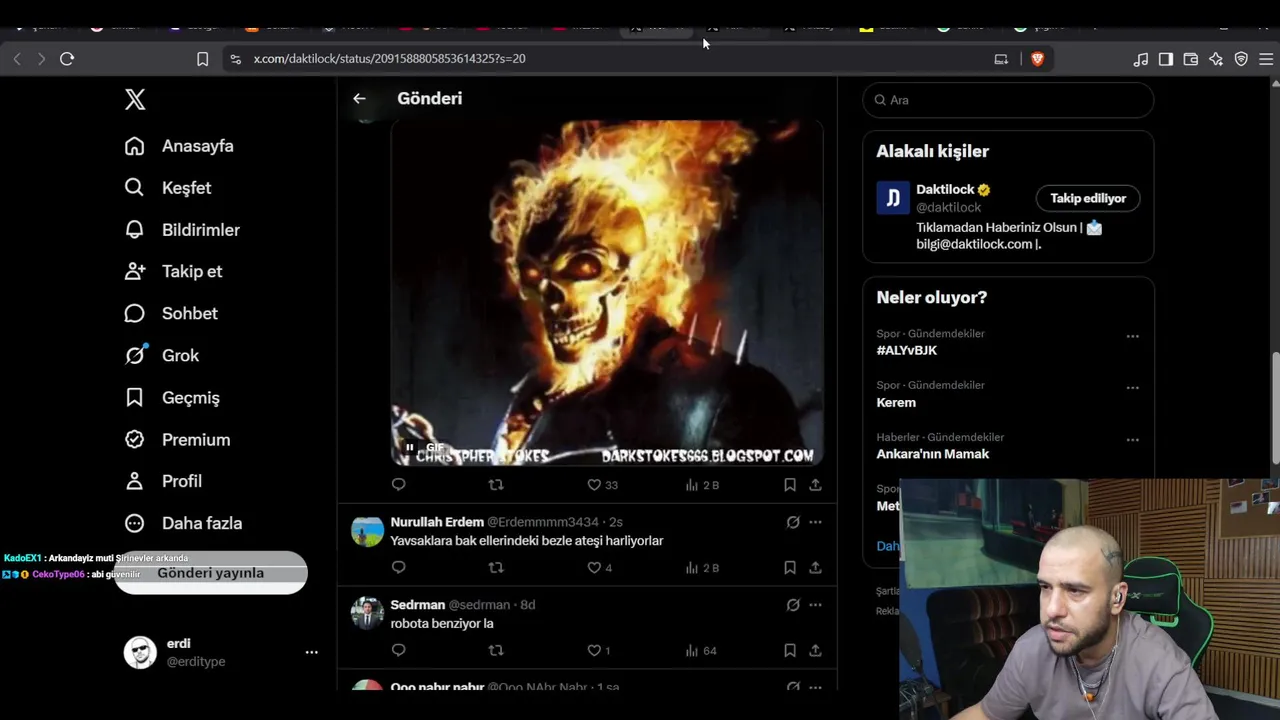Click Gönderi yayınla post button
Screen dimensions: 1280x720
click(x=211, y=573)
